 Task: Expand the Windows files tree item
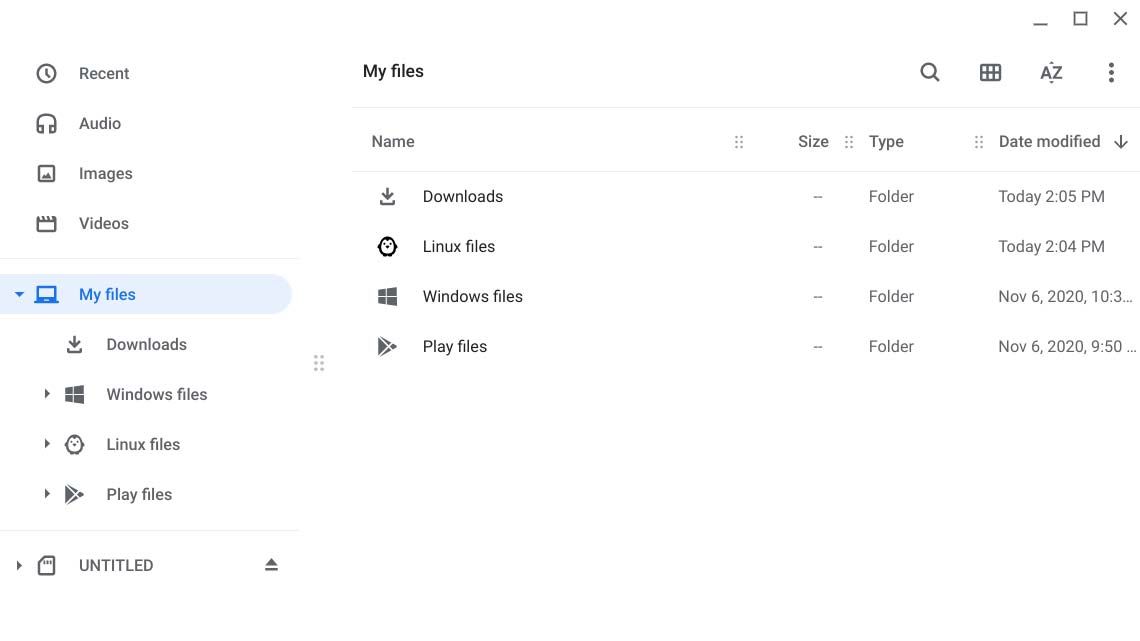[x=47, y=394]
